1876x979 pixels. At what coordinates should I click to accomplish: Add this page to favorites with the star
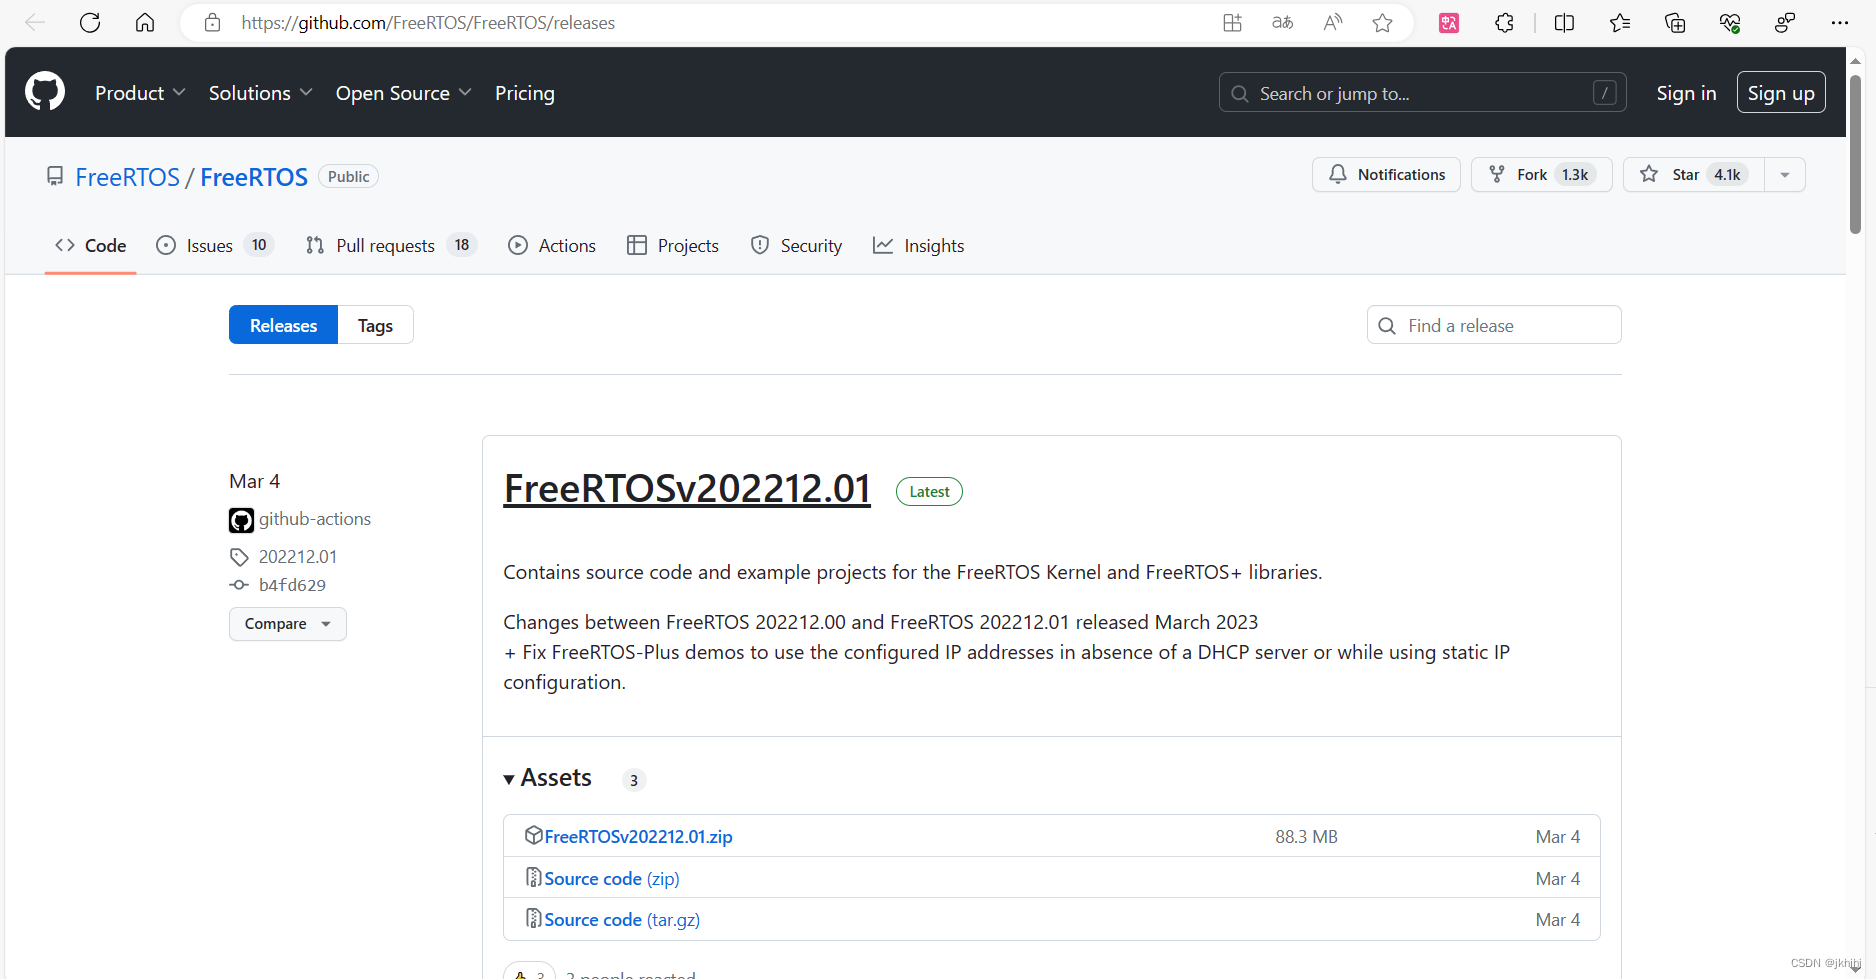pos(1382,23)
